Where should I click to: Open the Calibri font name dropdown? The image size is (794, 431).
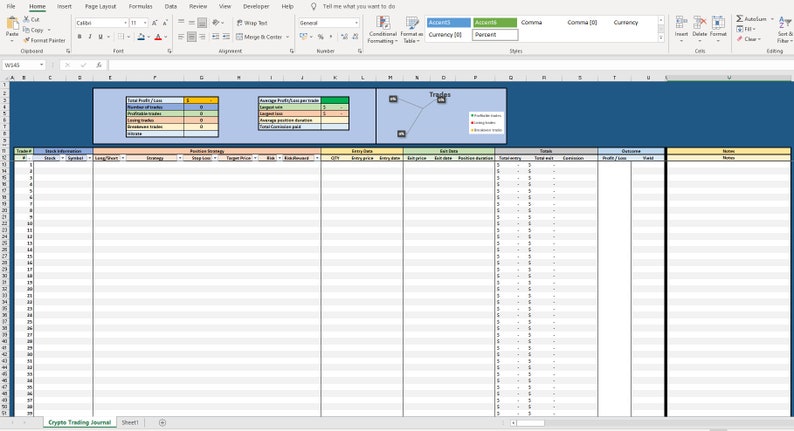click(x=126, y=23)
